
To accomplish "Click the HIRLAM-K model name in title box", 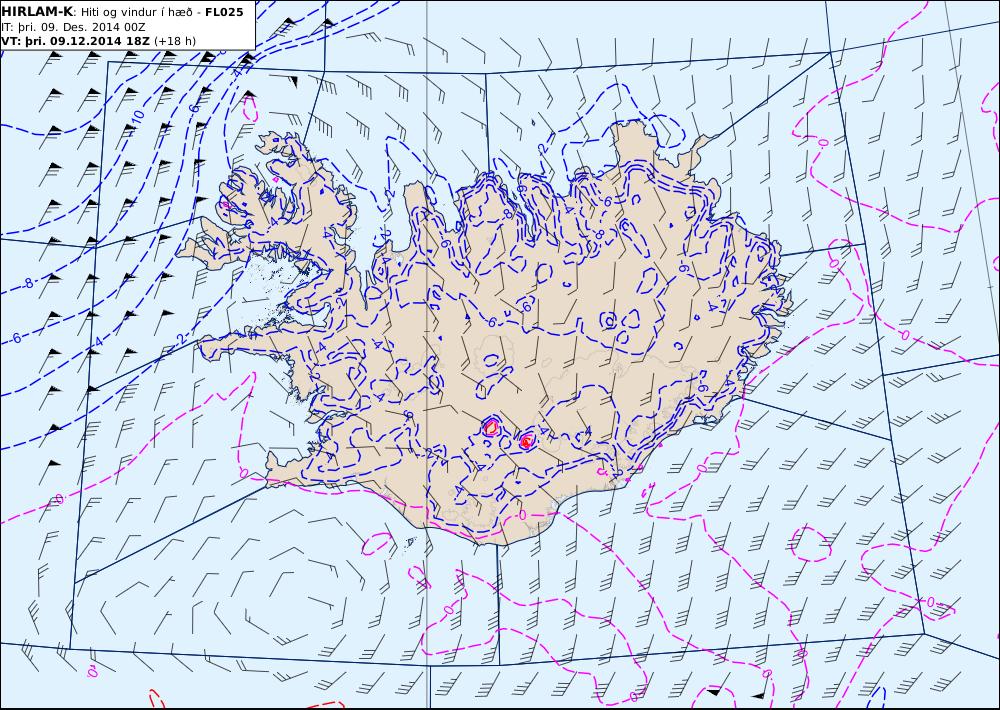I will [x=37, y=12].
